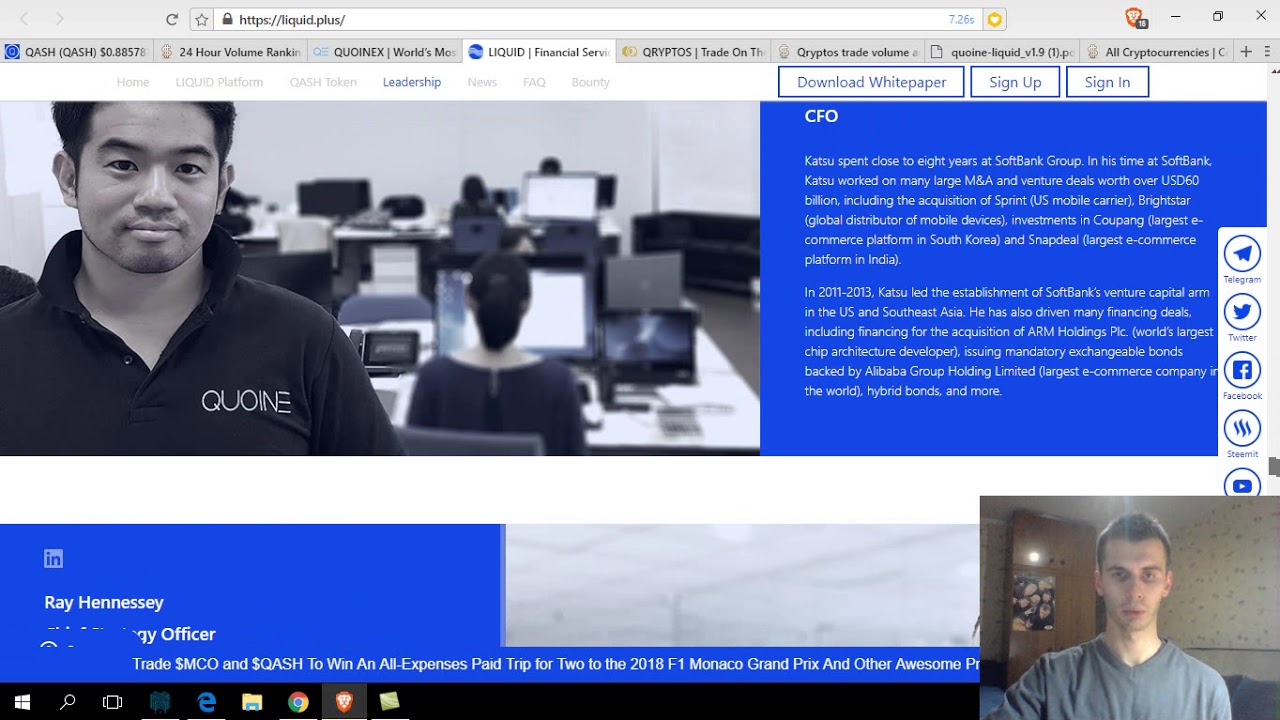Open the Brave Shields lion icon
The image size is (1280, 720).
click(1134, 18)
